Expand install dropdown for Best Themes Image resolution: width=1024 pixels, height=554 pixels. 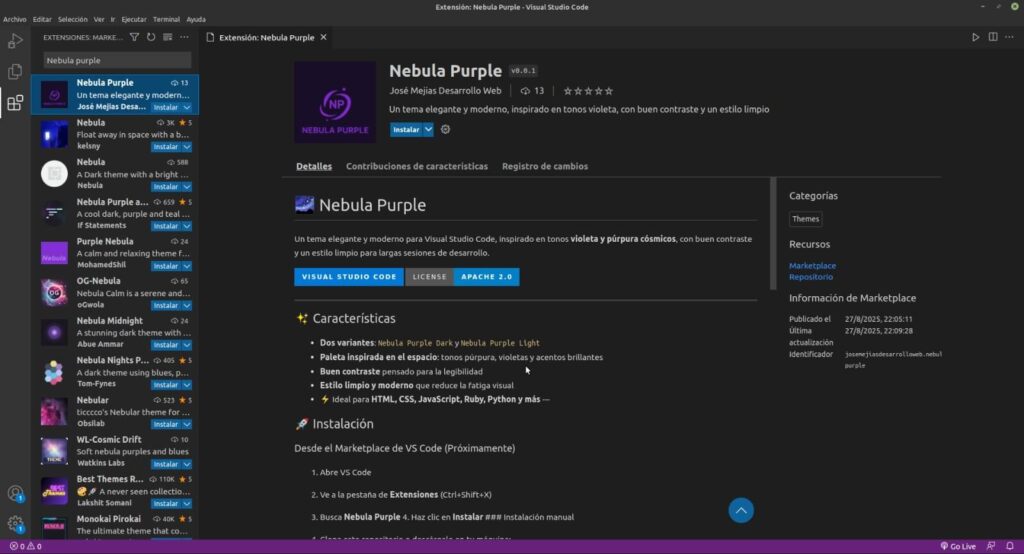[x=187, y=504]
